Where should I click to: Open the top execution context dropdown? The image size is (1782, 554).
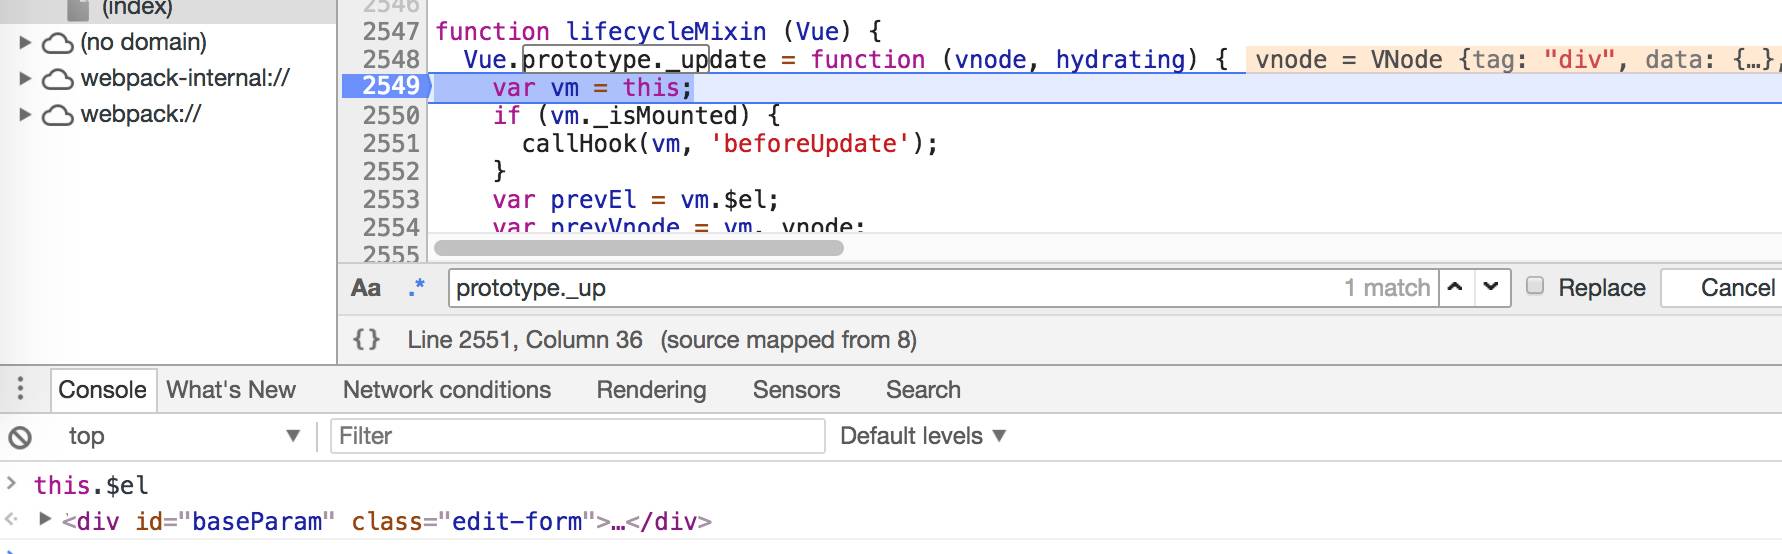[182, 436]
